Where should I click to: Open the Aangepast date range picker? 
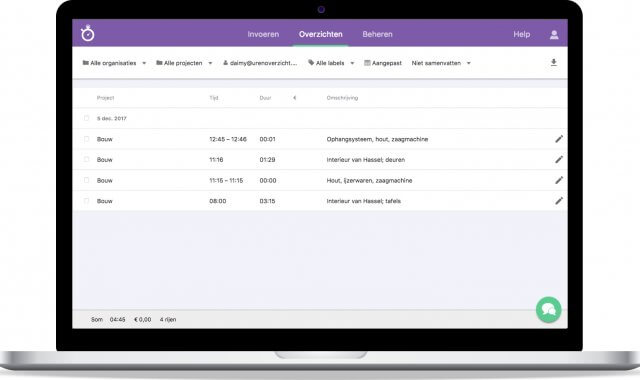click(383, 63)
